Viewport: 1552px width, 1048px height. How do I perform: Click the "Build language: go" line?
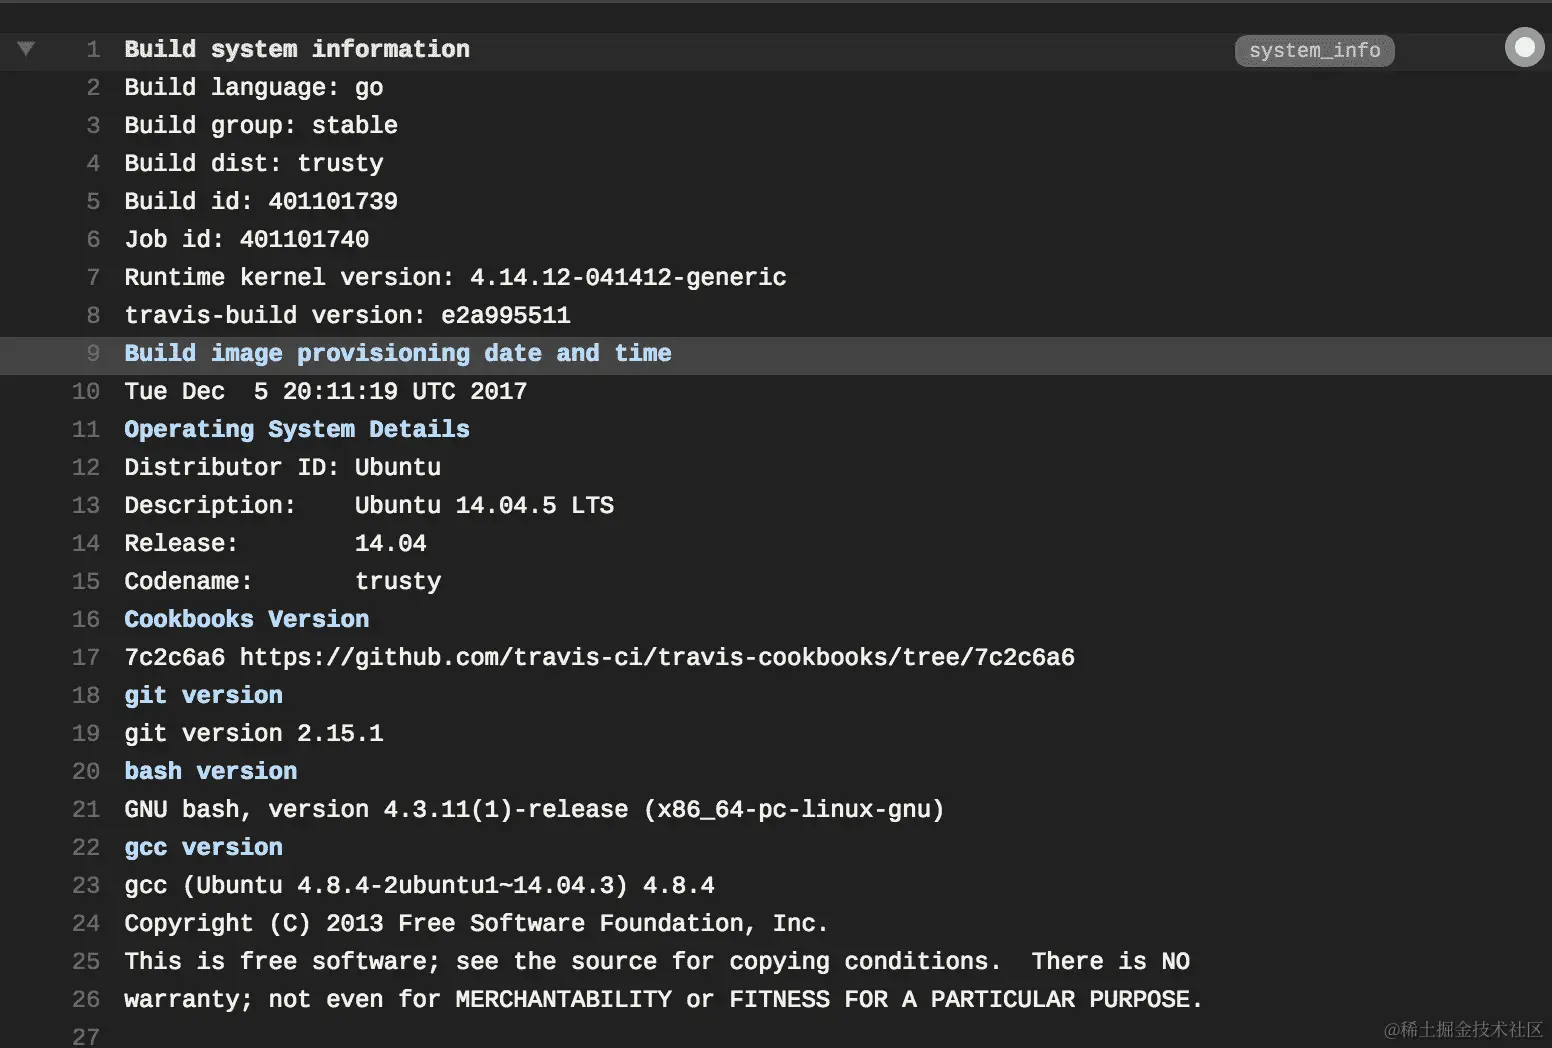pos(253,87)
